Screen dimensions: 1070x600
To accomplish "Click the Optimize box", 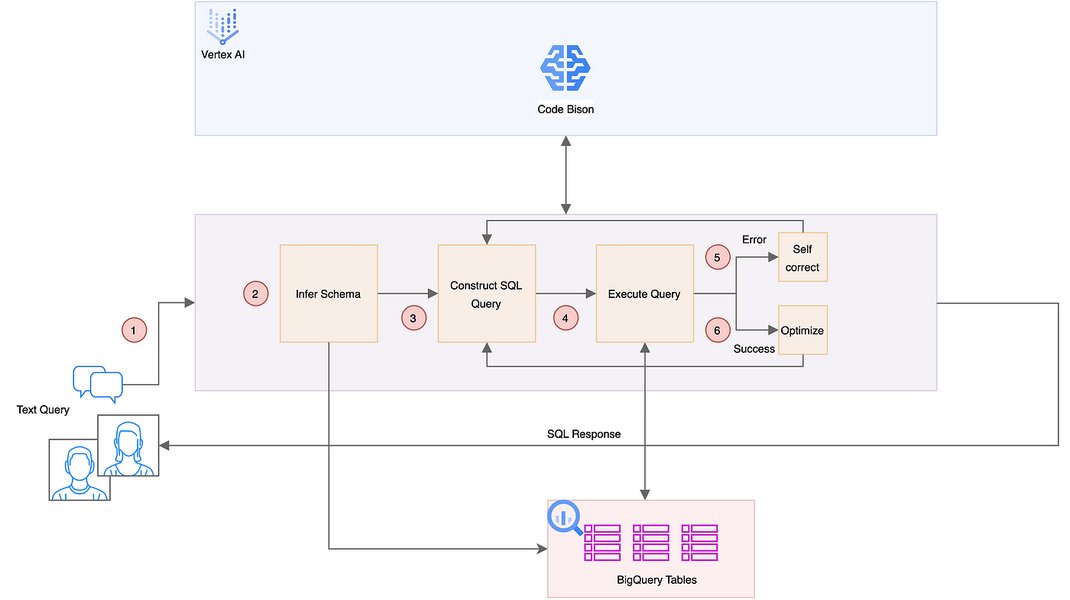I will pyautogui.click(x=802, y=330).
